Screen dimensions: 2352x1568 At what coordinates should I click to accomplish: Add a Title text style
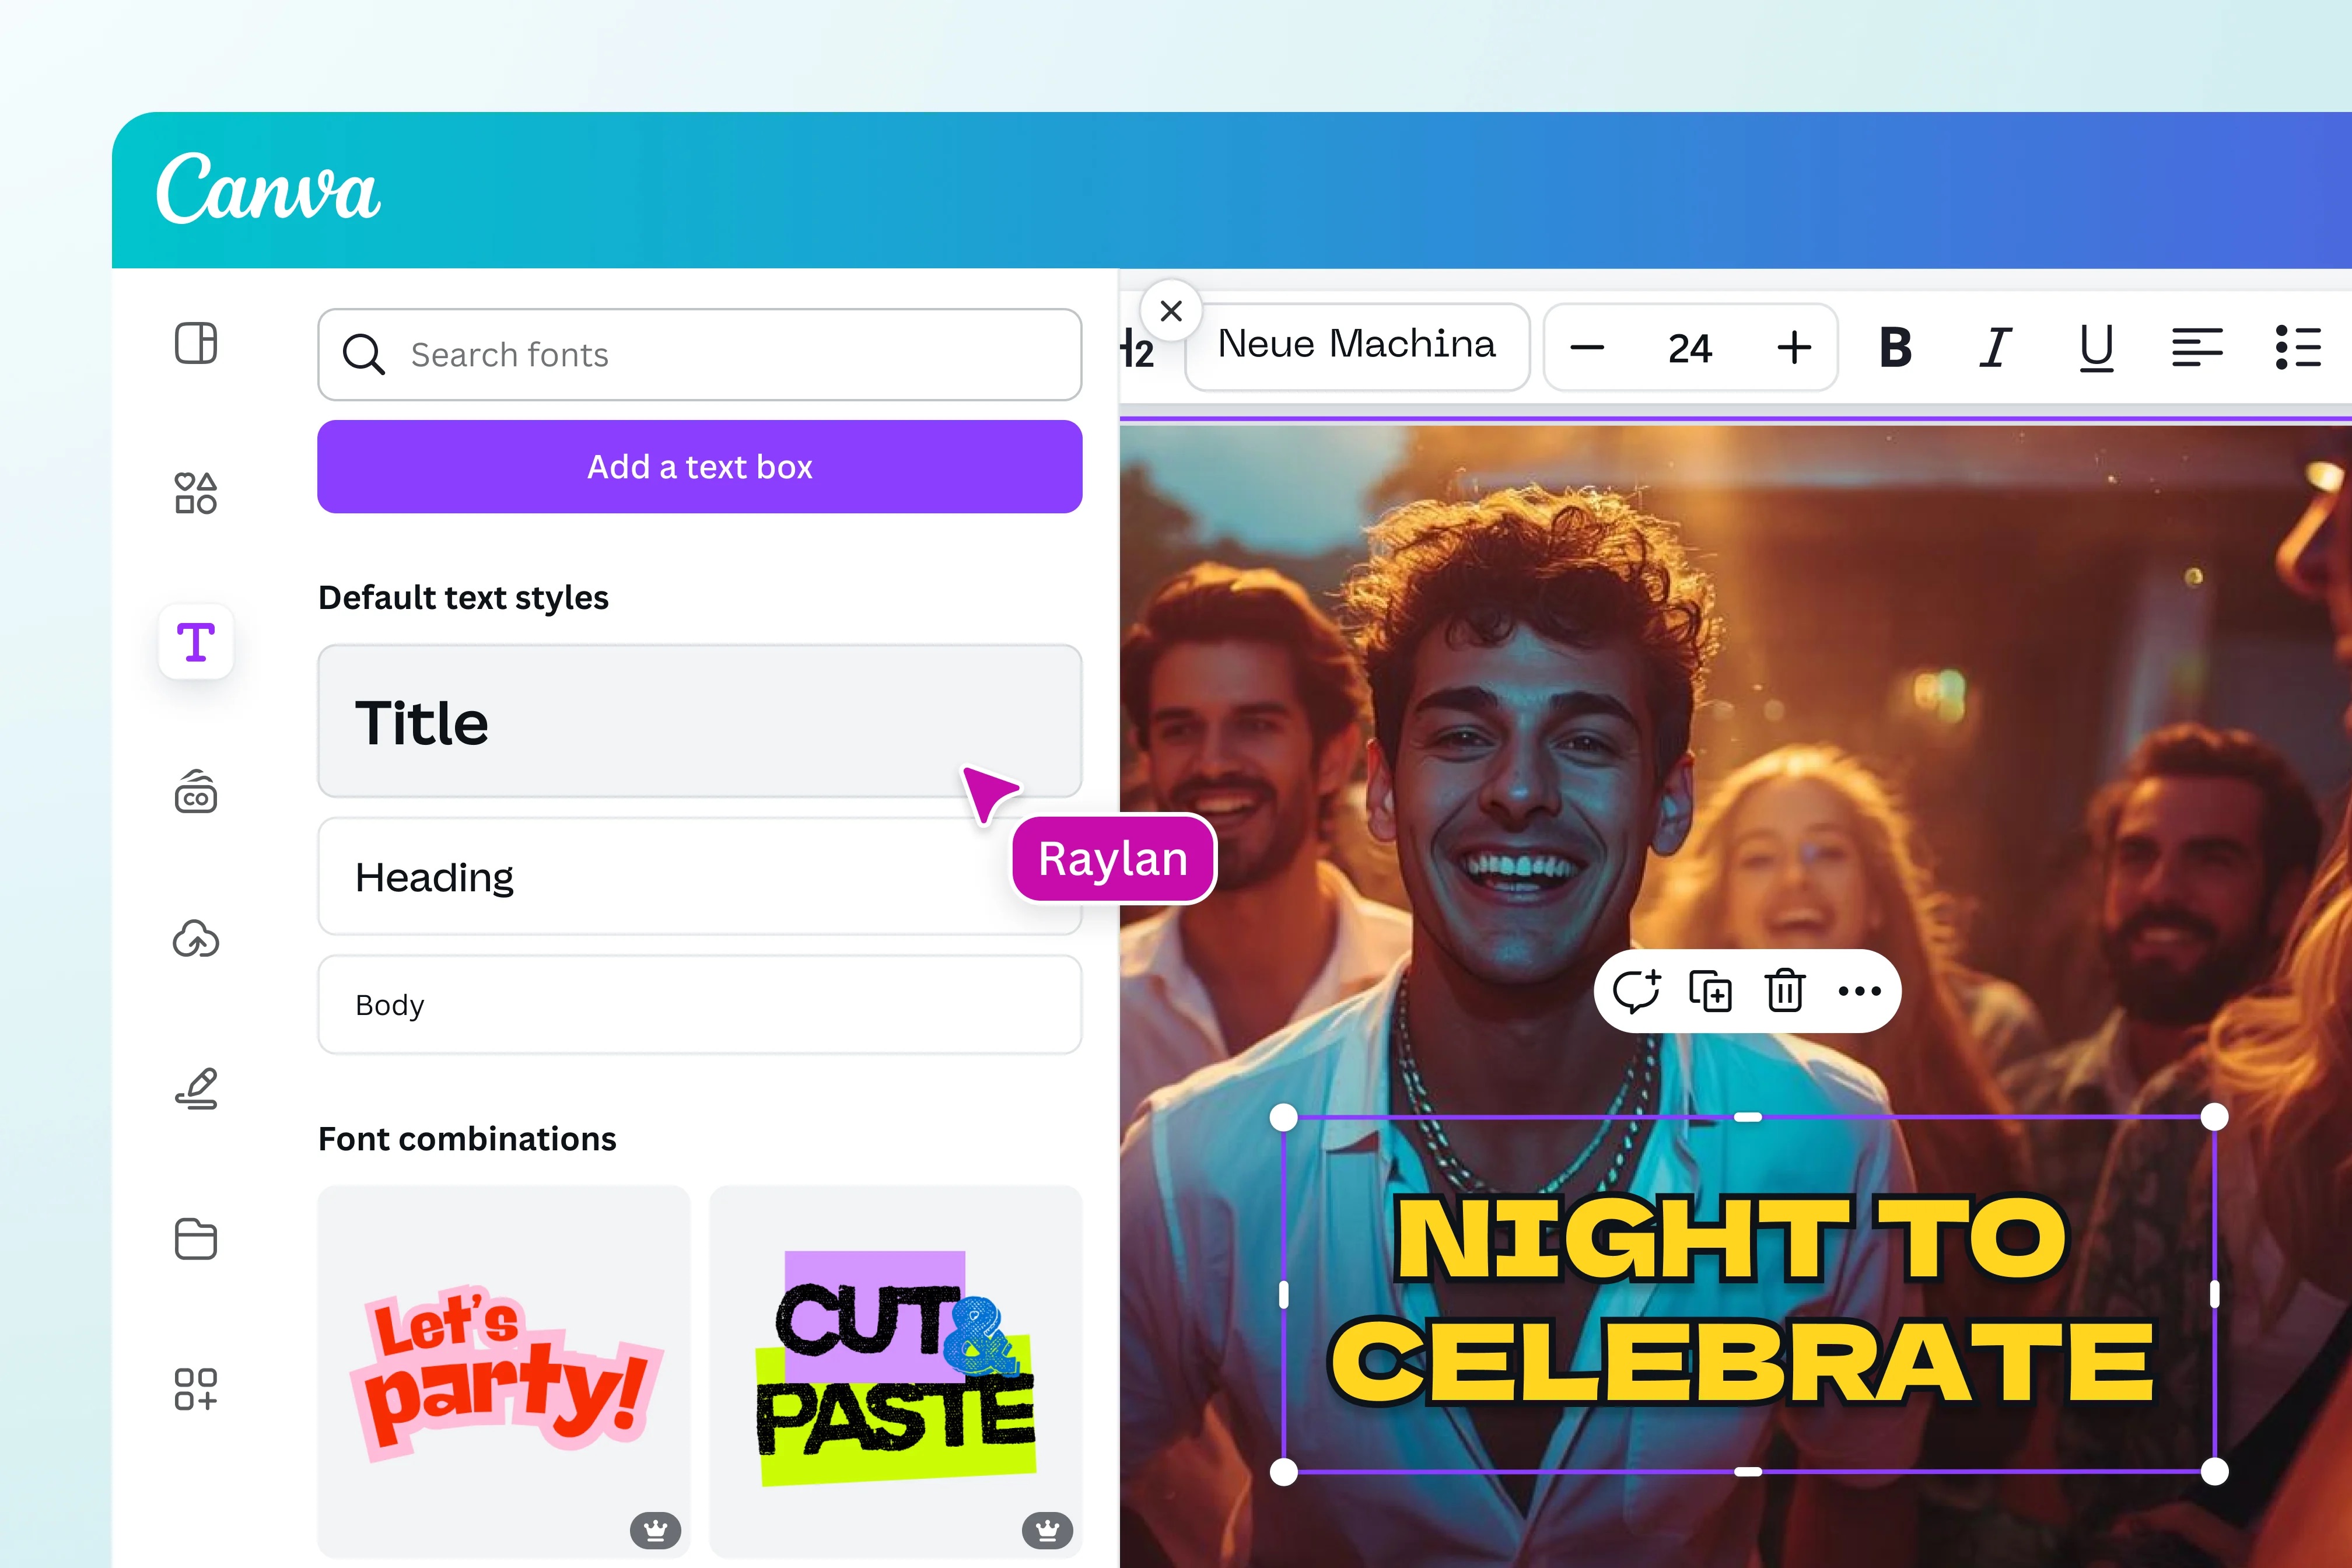(x=700, y=721)
